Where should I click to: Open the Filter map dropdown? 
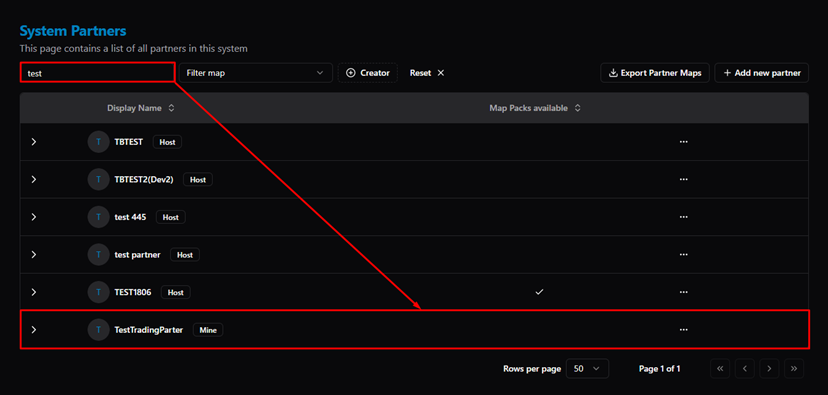pos(256,73)
